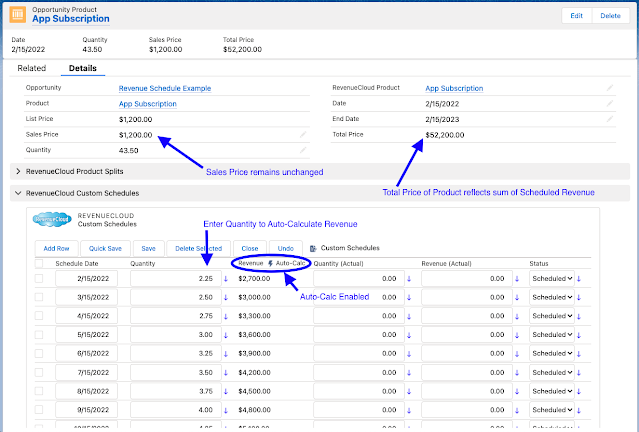This screenshot has height=432, width=639.
Task: Expand the RevenueCloud Product Splits section
Action: tap(18, 171)
